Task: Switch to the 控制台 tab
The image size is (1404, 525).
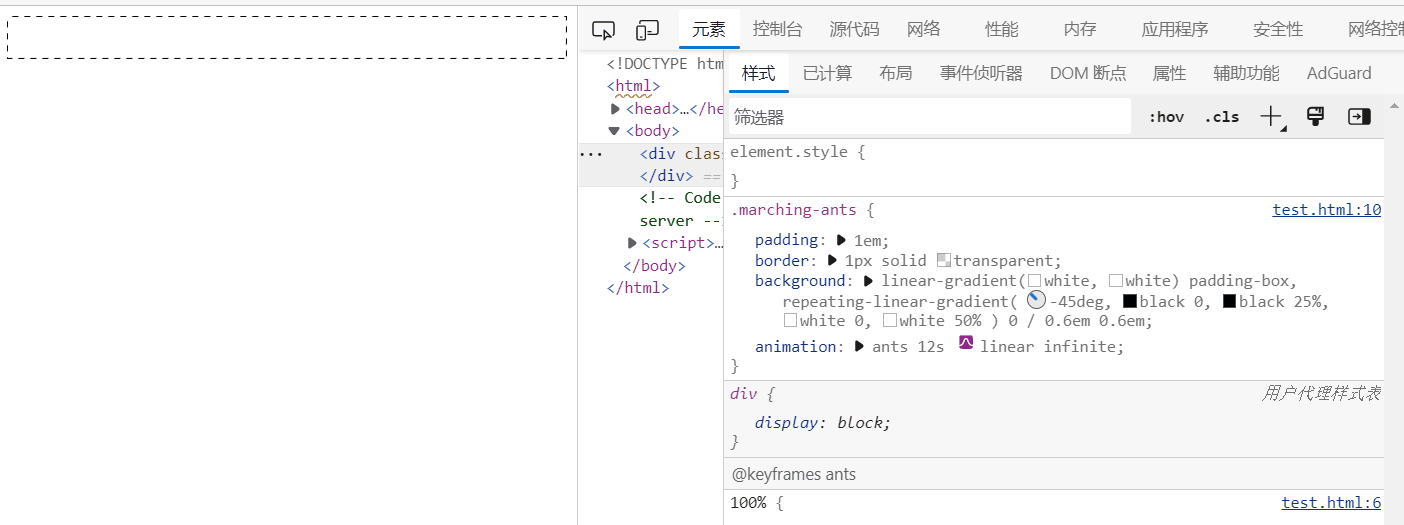Action: pyautogui.click(x=777, y=29)
